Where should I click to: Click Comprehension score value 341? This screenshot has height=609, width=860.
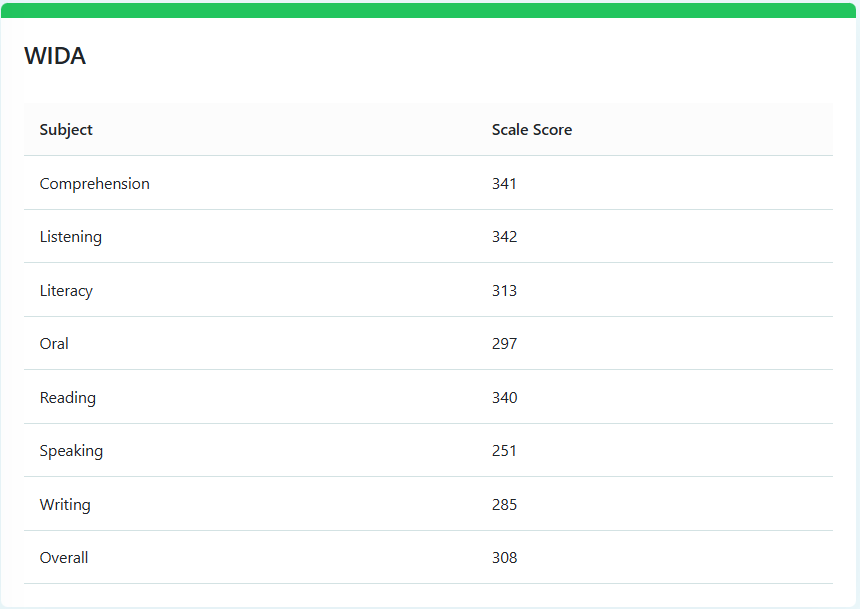click(x=505, y=183)
